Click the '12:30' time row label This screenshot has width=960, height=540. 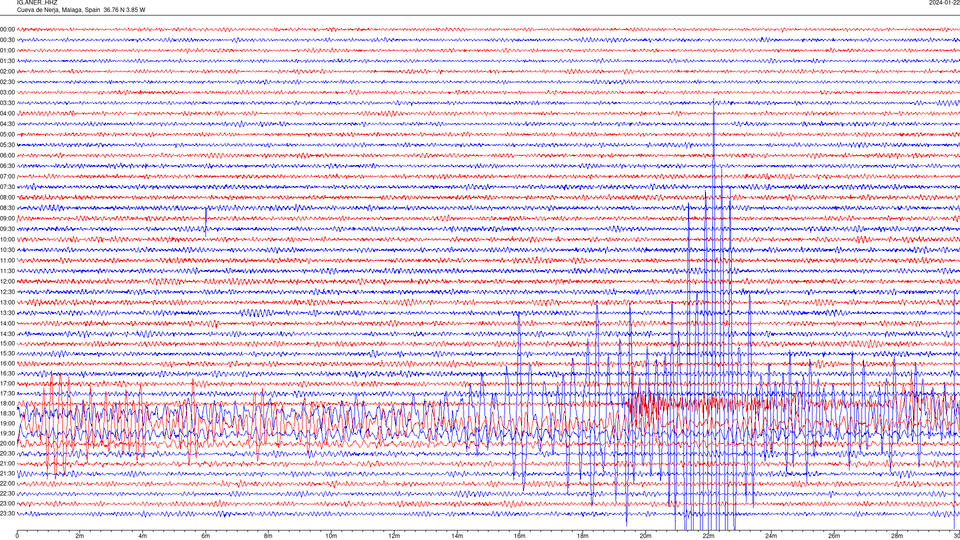pos(7,291)
